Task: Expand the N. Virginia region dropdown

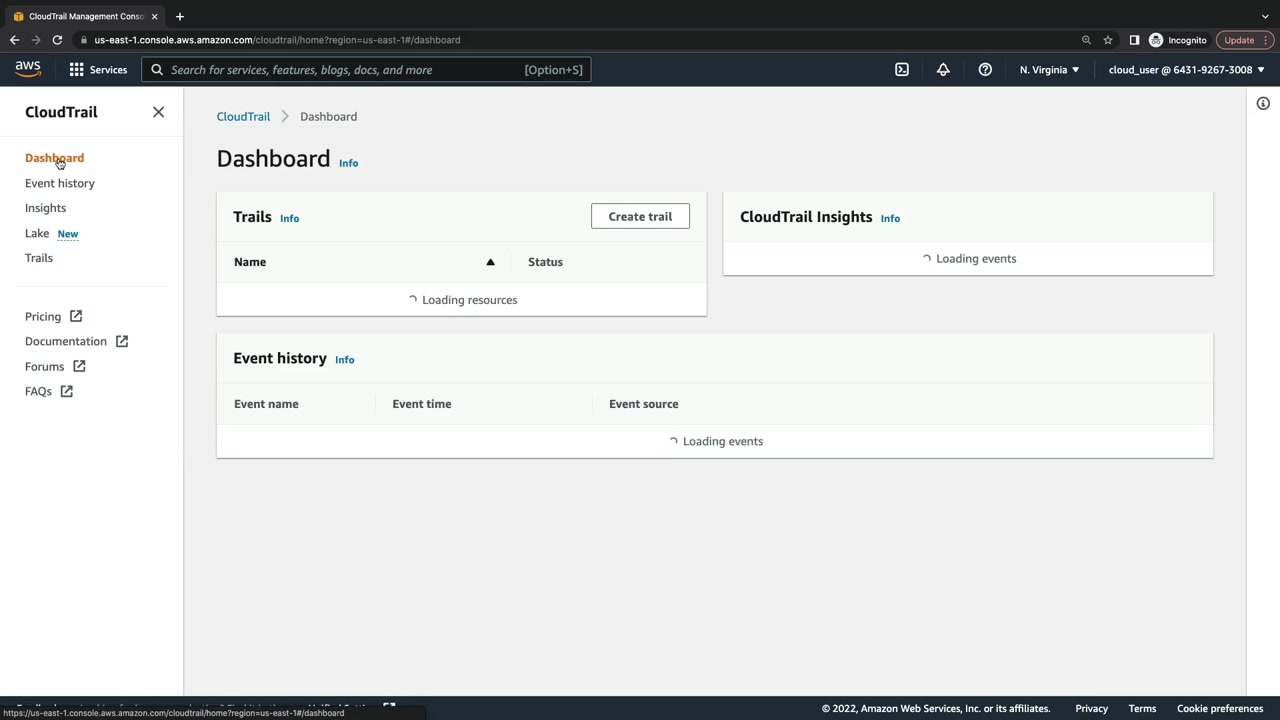Action: pos(1049,70)
